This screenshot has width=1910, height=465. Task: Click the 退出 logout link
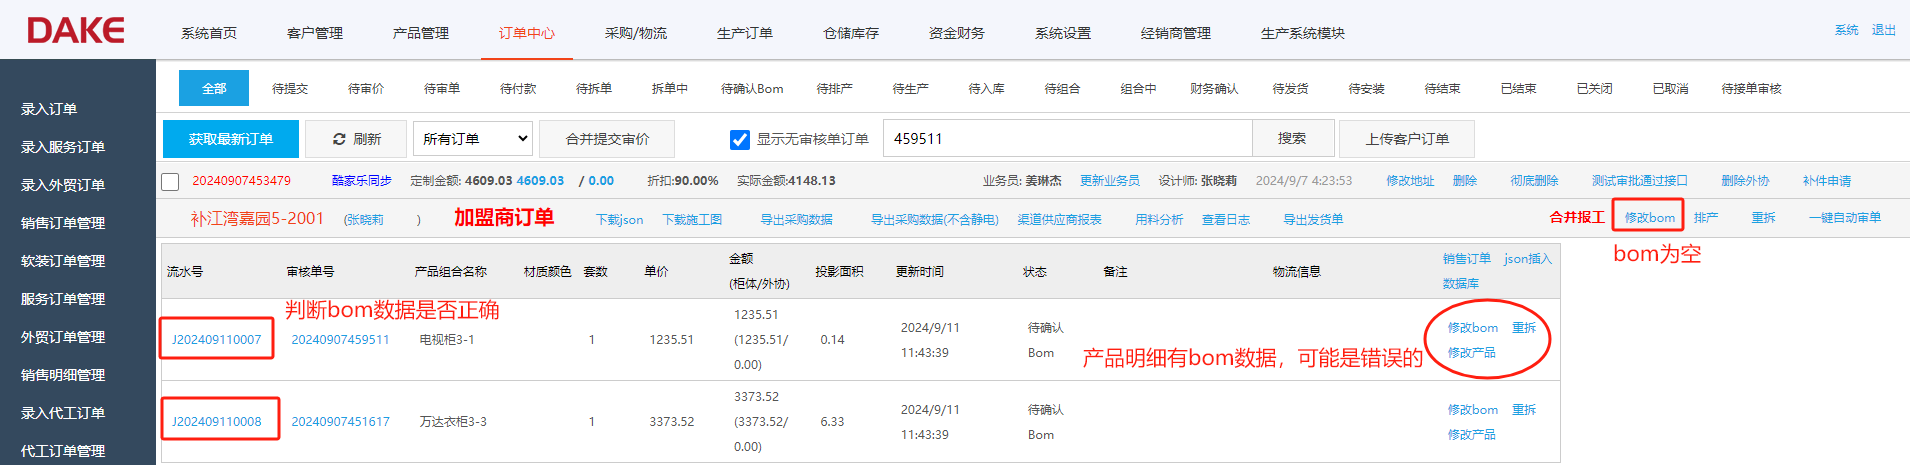[x=1883, y=30]
